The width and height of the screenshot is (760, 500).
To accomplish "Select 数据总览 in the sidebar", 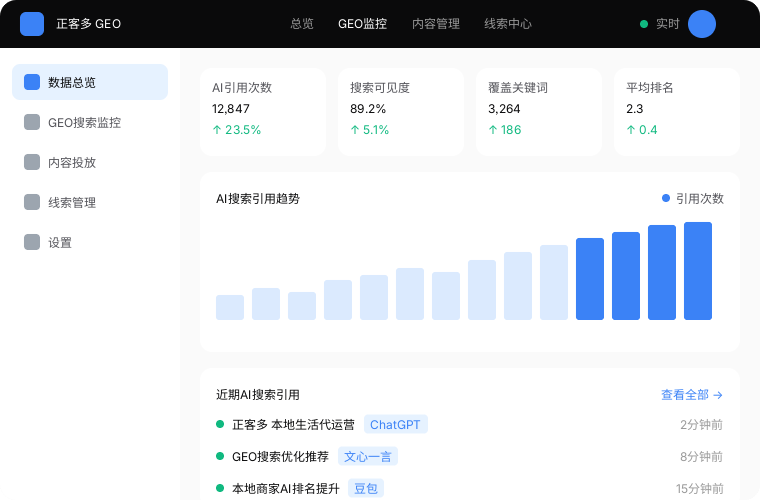I will (90, 82).
